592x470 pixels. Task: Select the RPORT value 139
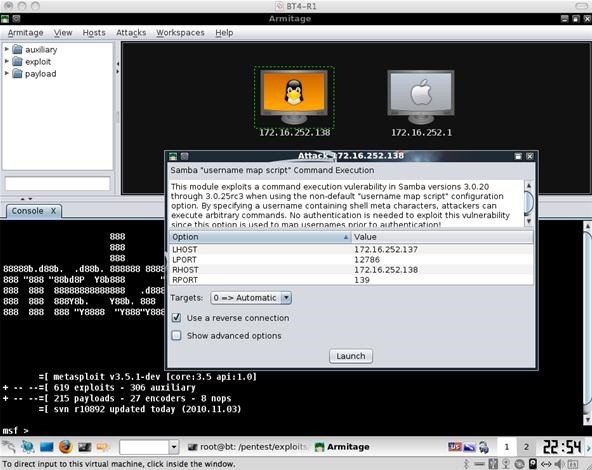coord(362,280)
